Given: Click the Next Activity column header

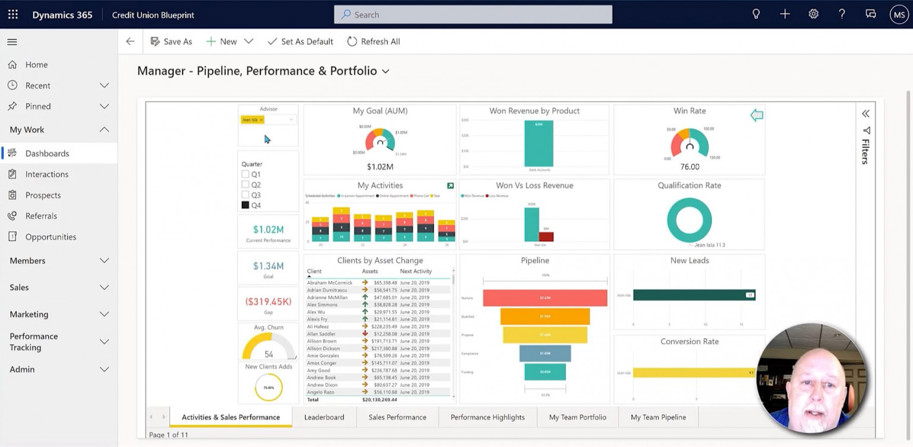Looking at the screenshot, I should [416, 271].
